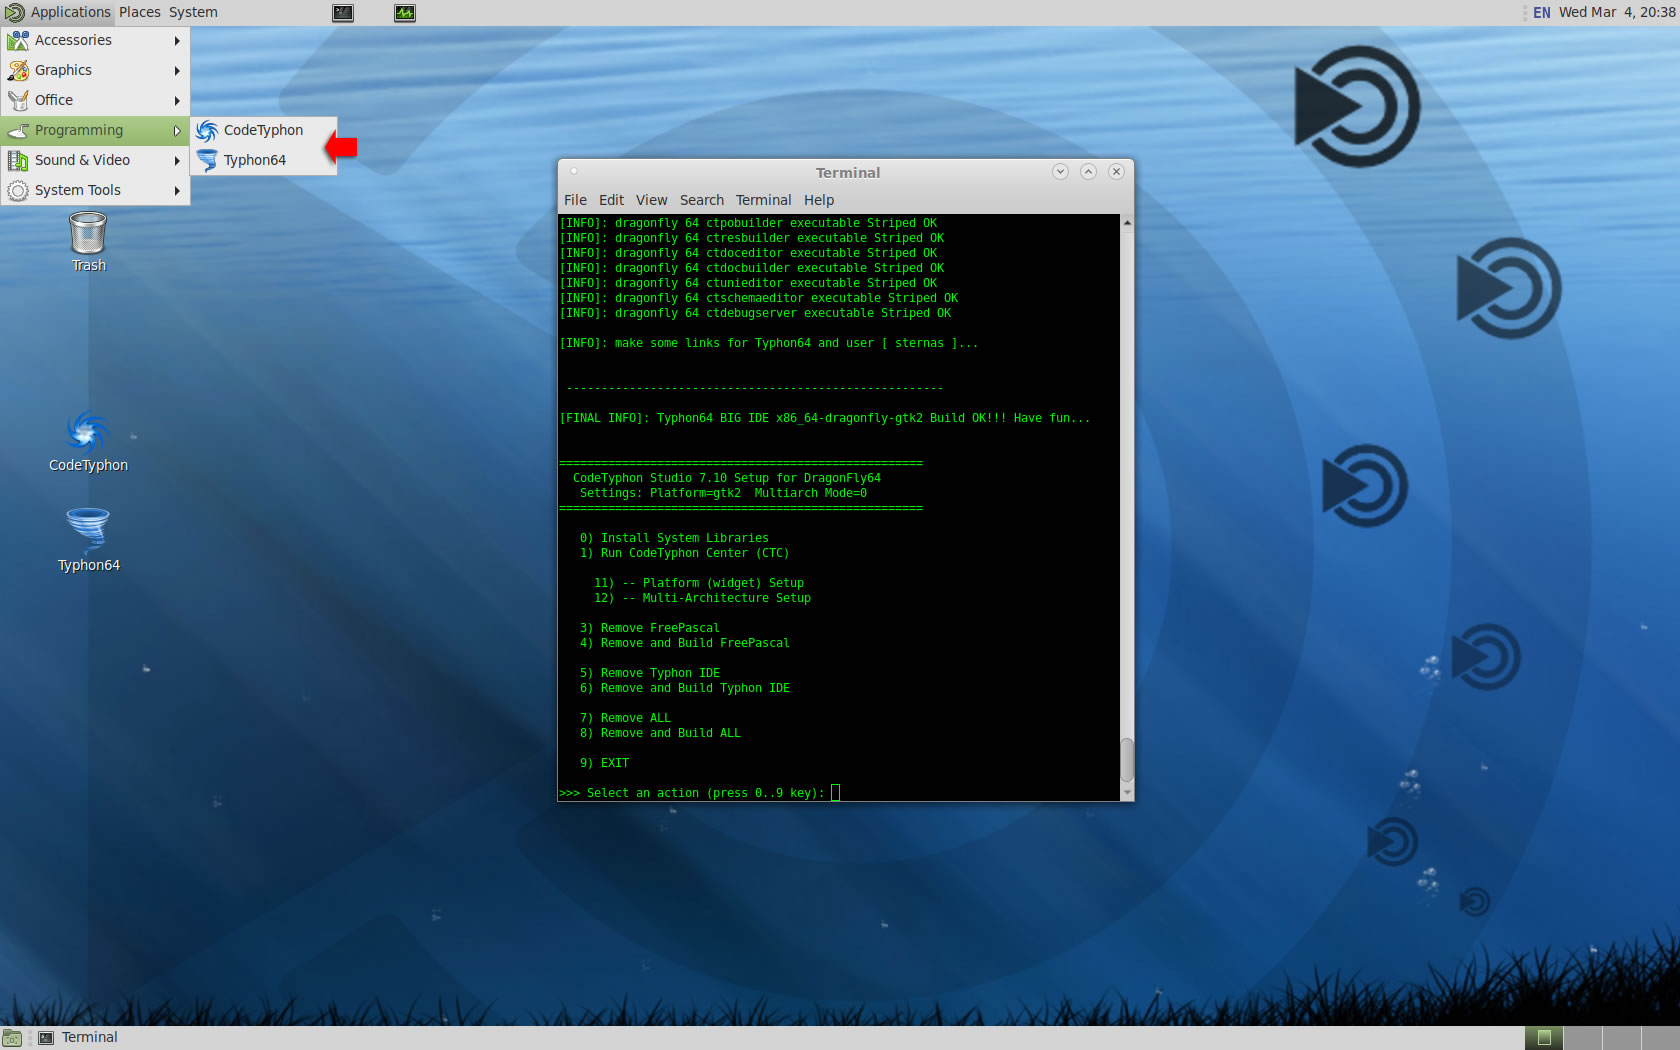Click the 'CodeTyphon Studio 7.10 Setup' heading line

pyautogui.click(x=727, y=478)
